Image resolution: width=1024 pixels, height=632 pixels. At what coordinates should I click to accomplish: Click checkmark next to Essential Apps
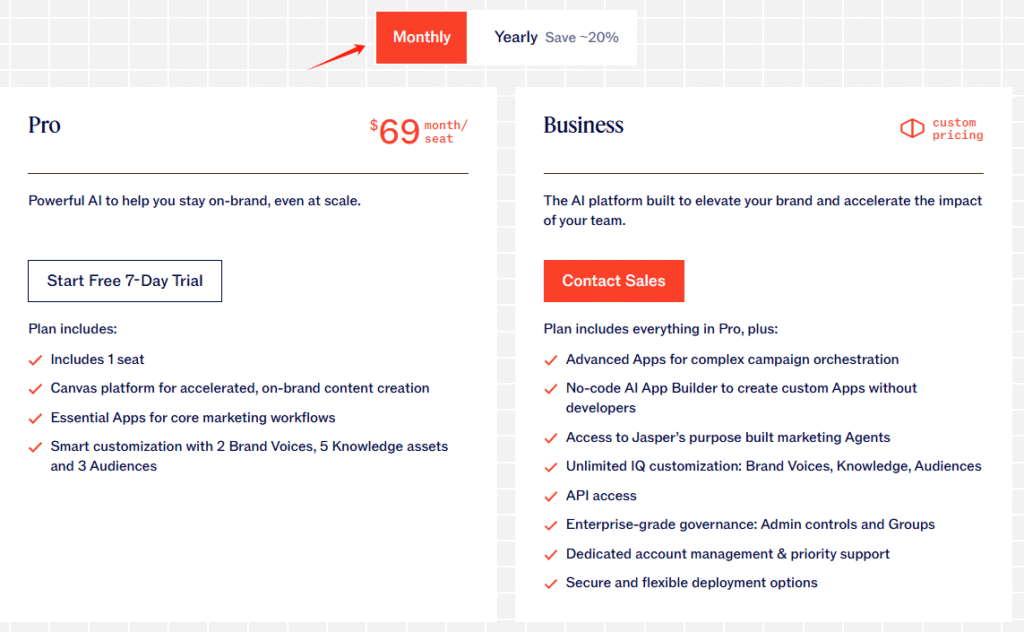(35, 418)
